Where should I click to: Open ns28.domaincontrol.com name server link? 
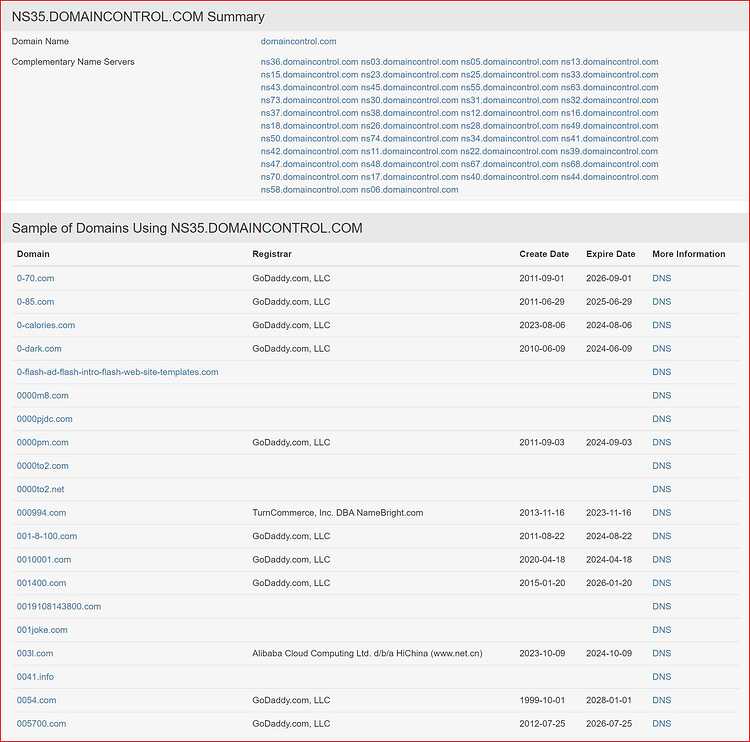[x=509, y=126]
